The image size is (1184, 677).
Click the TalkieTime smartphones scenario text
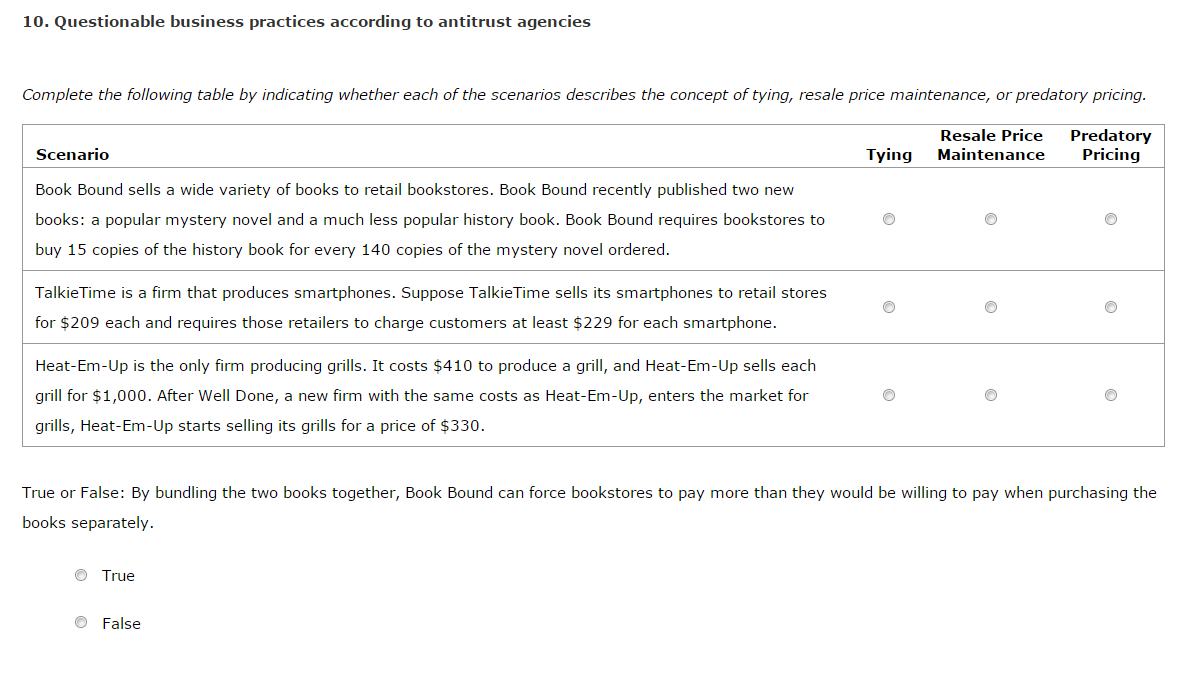[430, 307]
